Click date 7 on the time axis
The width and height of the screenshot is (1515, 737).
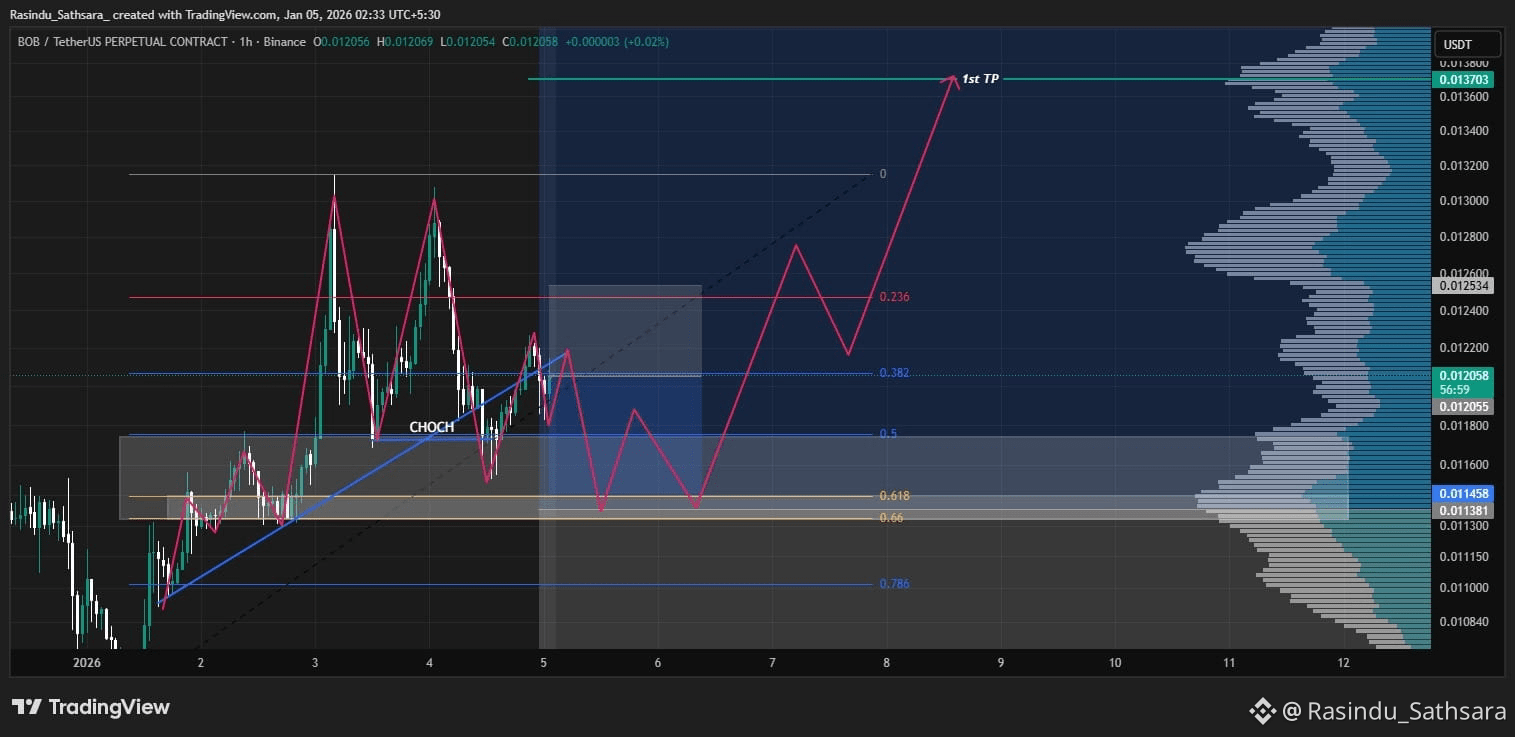click(x=773, y=663)
